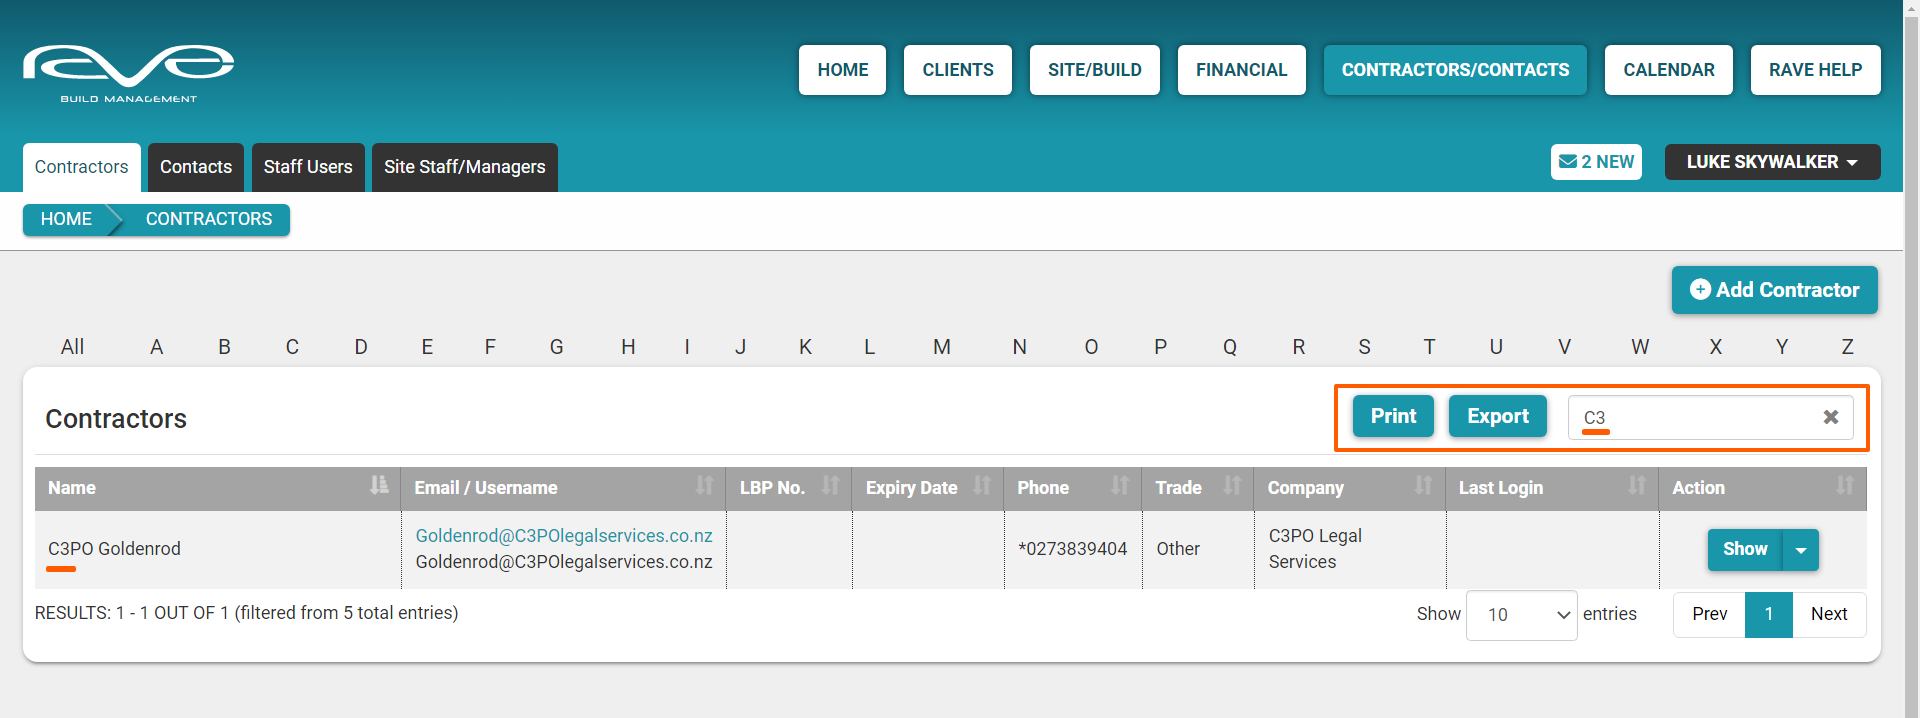This screenshot has height=718, width=1920.
Task: Filter contractors by letter H
Action: click(x=628, y=347)
